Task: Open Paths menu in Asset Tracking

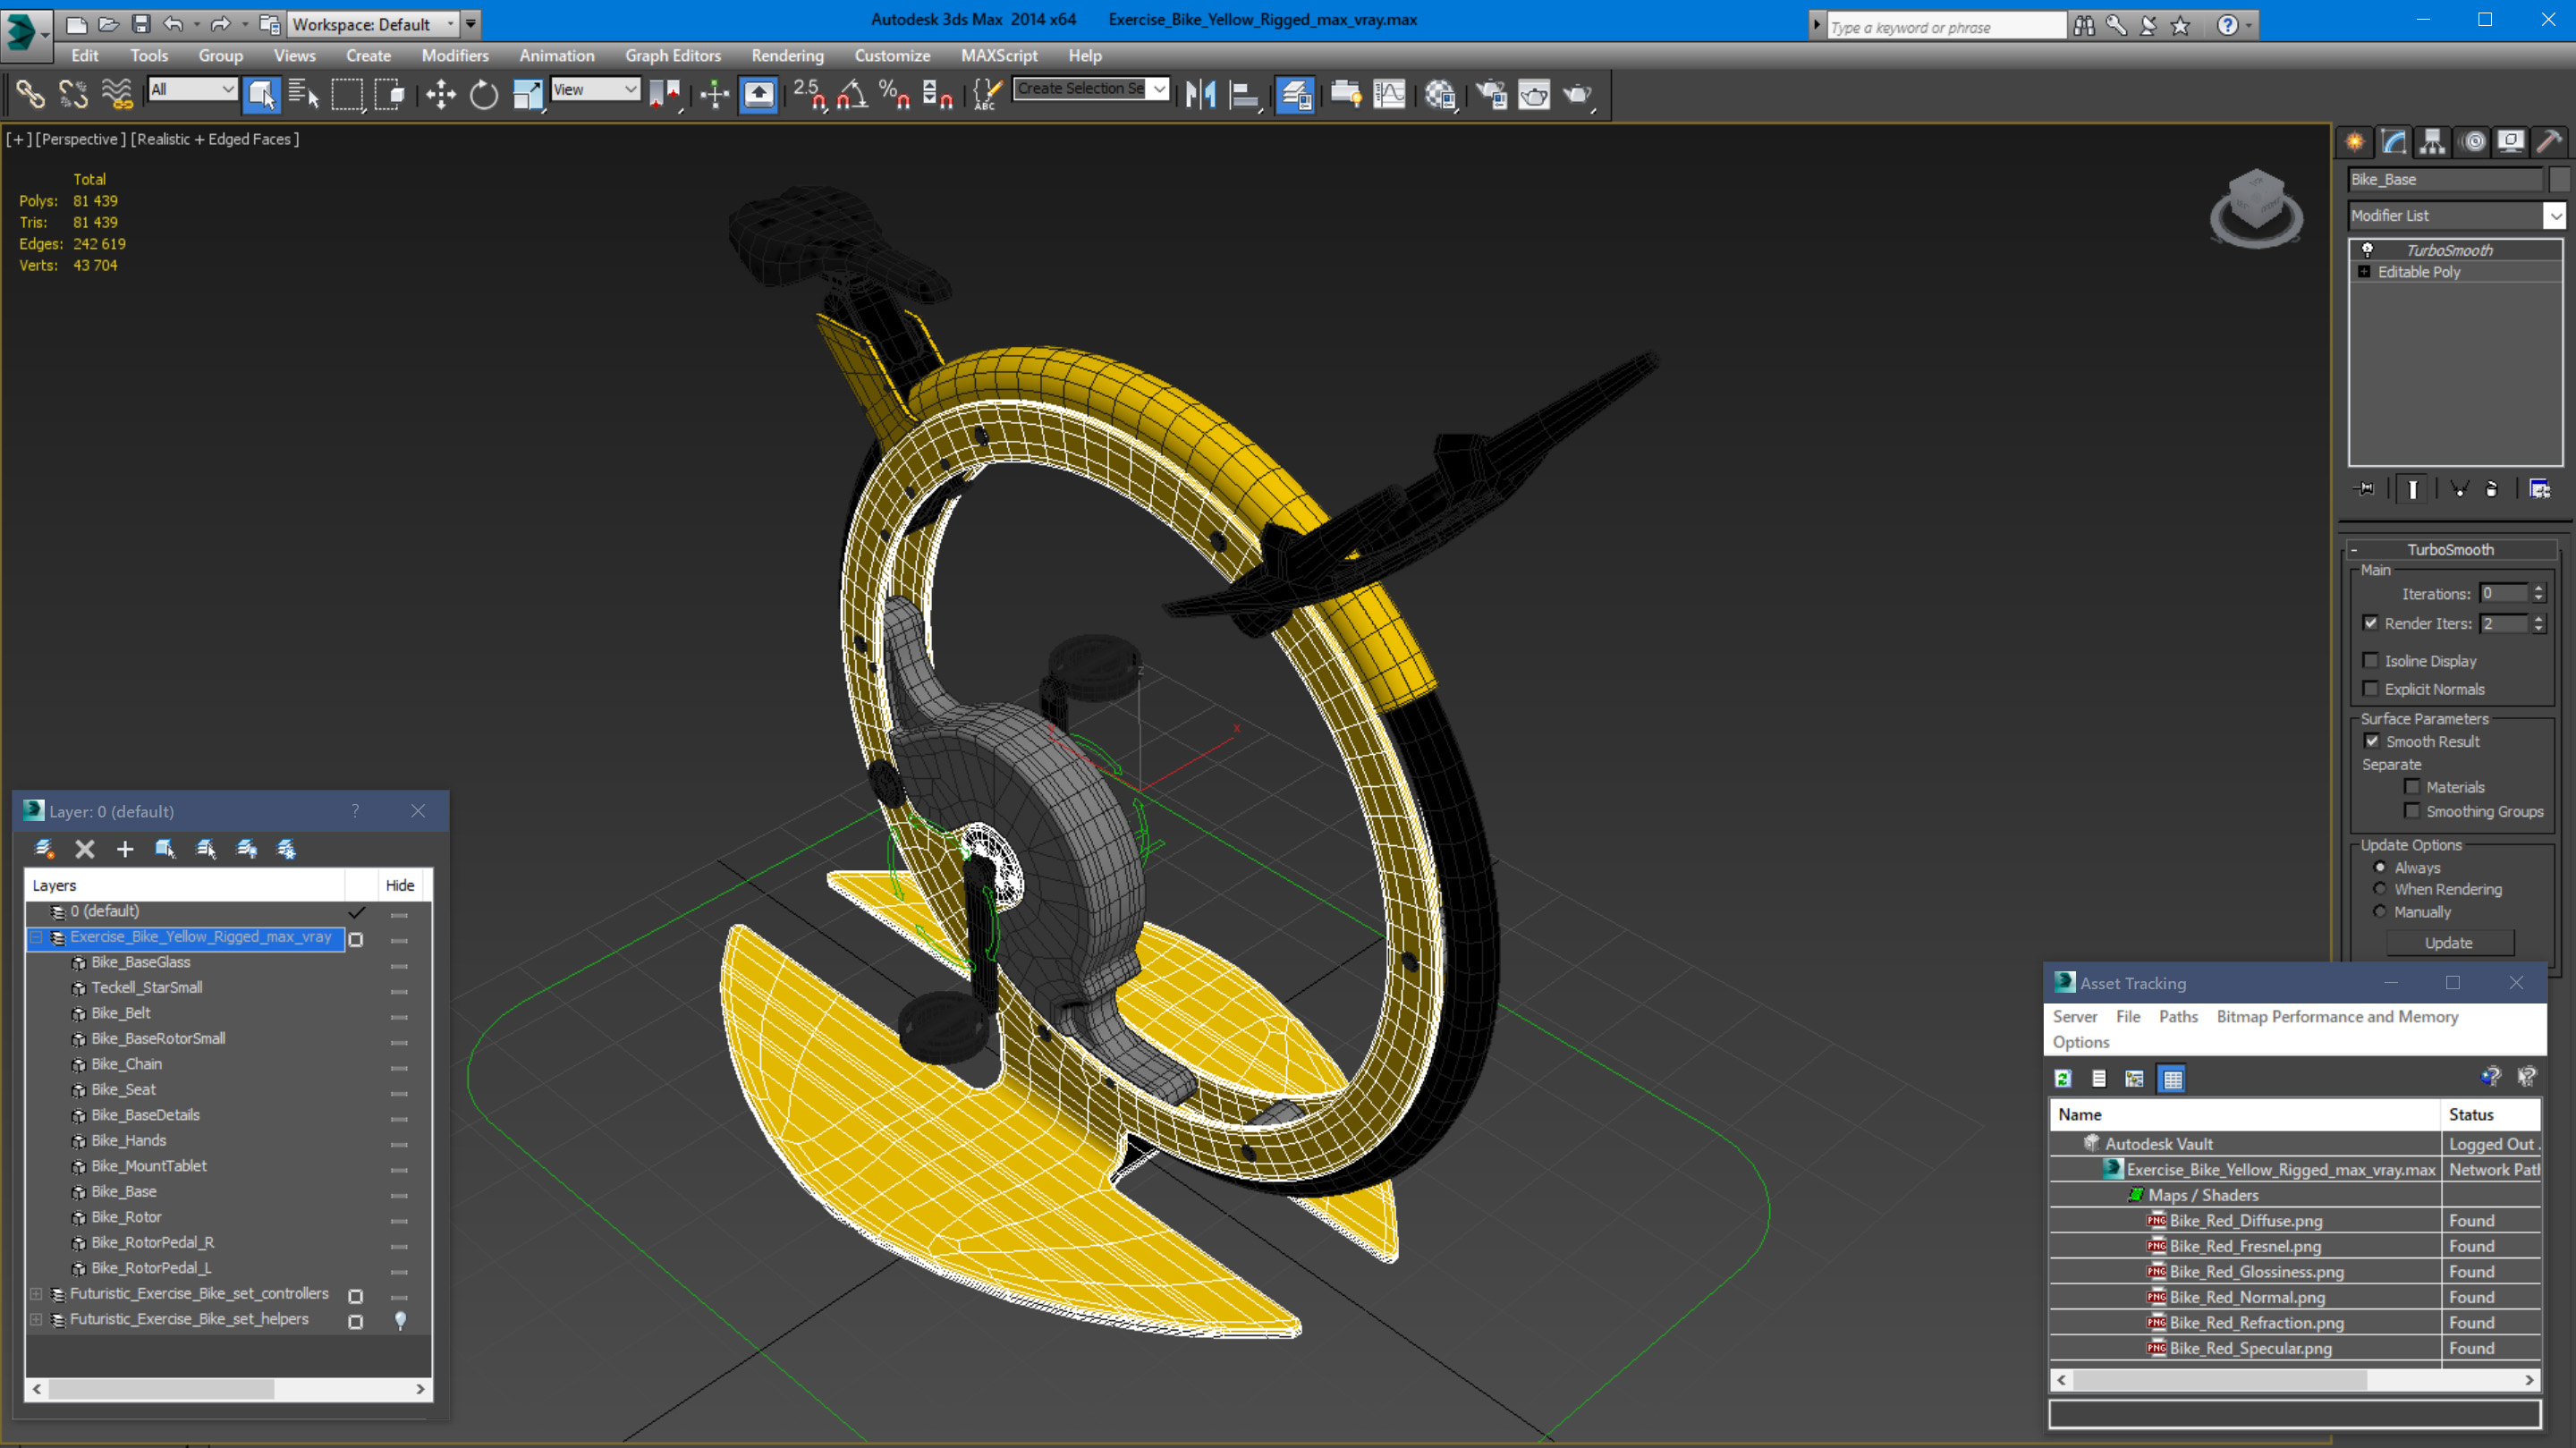Action: [2178, 1016]
